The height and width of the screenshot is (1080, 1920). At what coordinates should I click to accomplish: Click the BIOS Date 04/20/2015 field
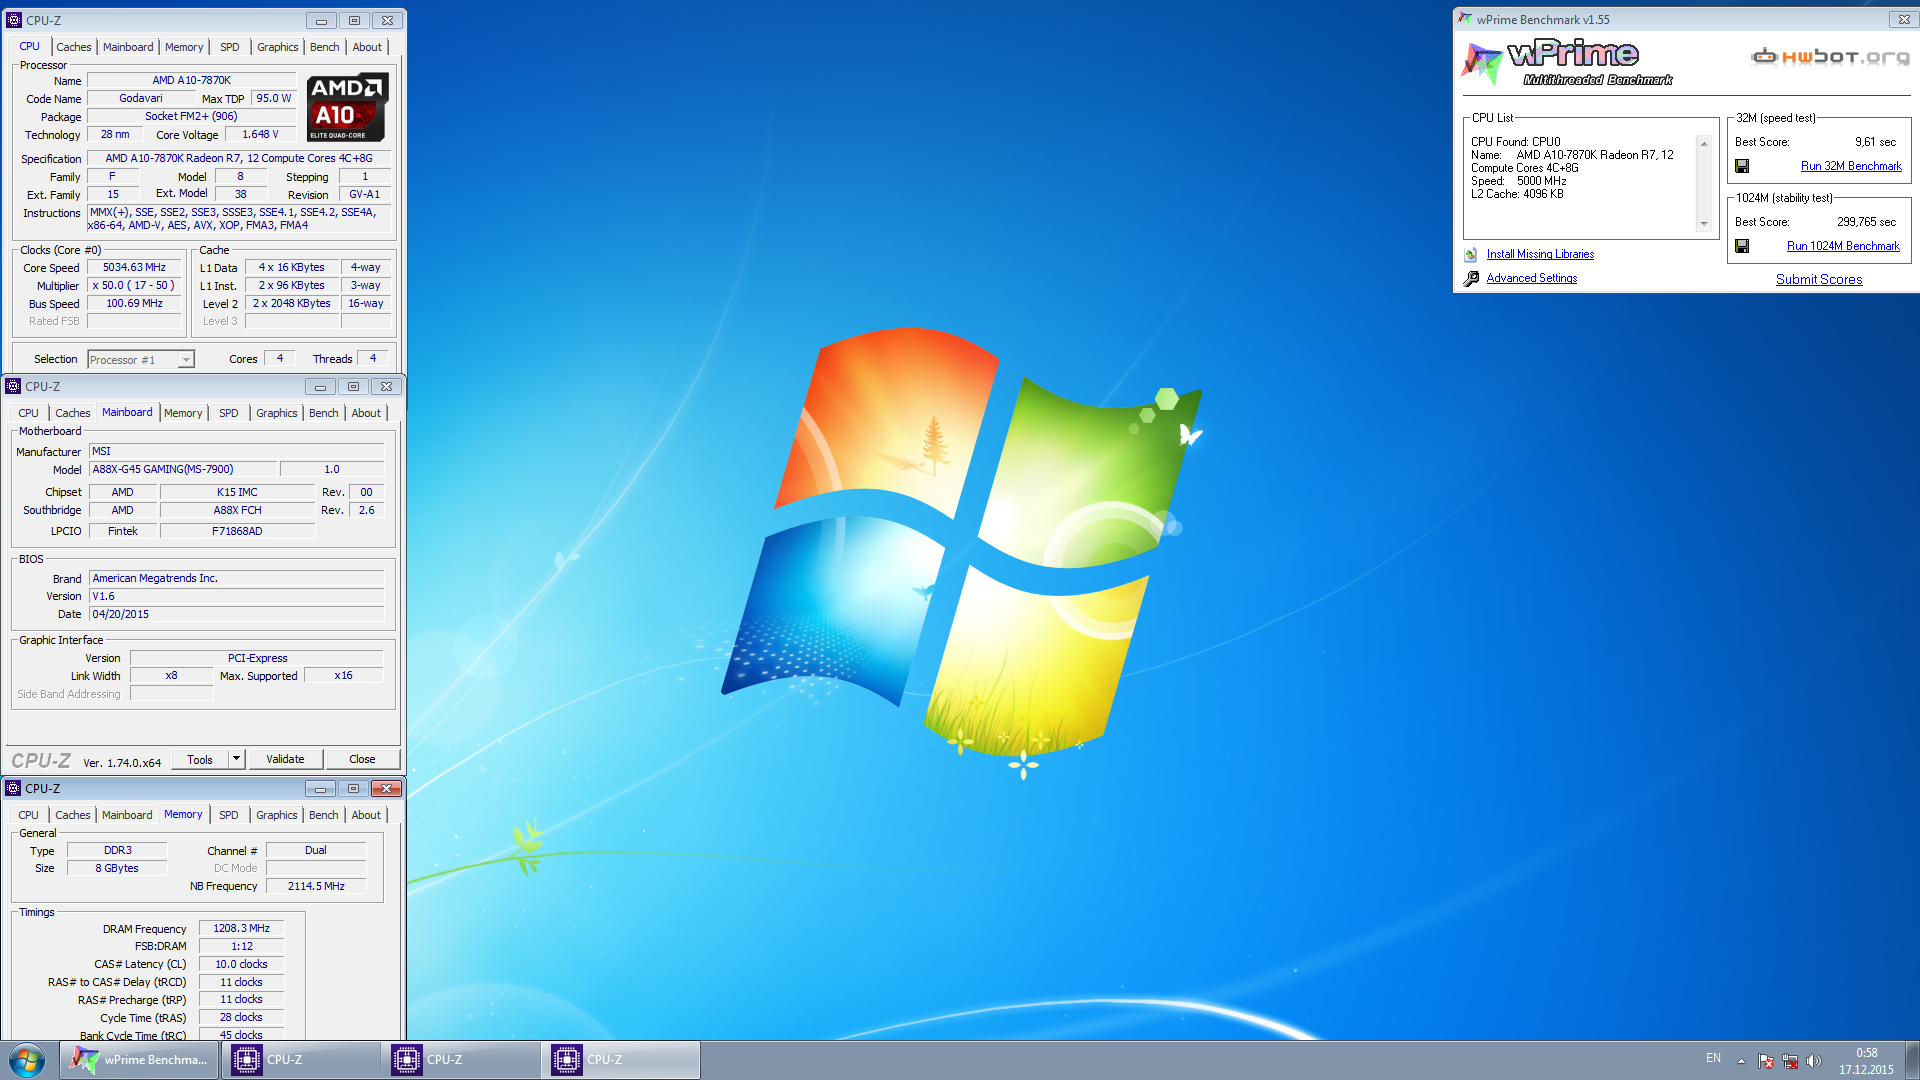click(x=237, y=615)
